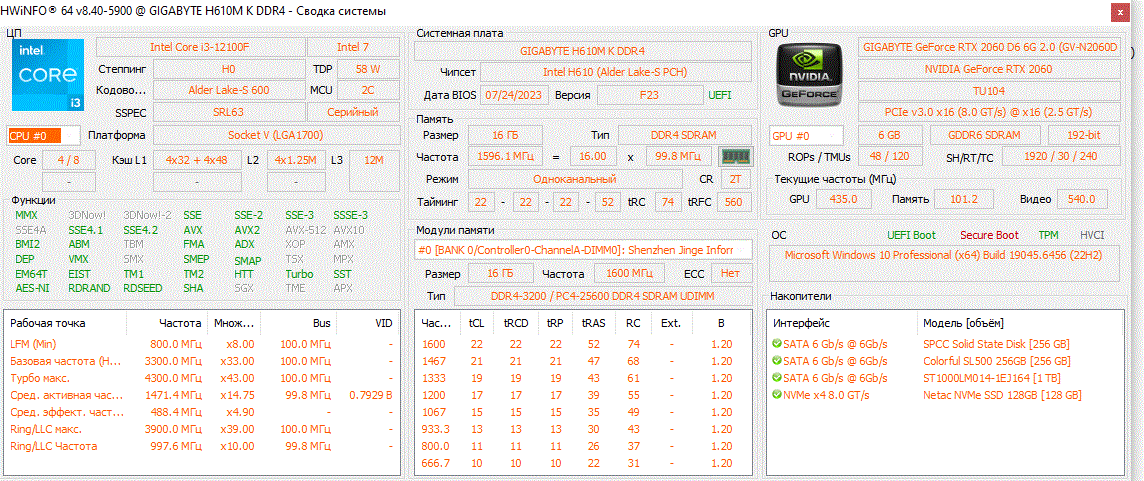Click the Socket V (LGA1700) platform field

[x=276, y=135]
